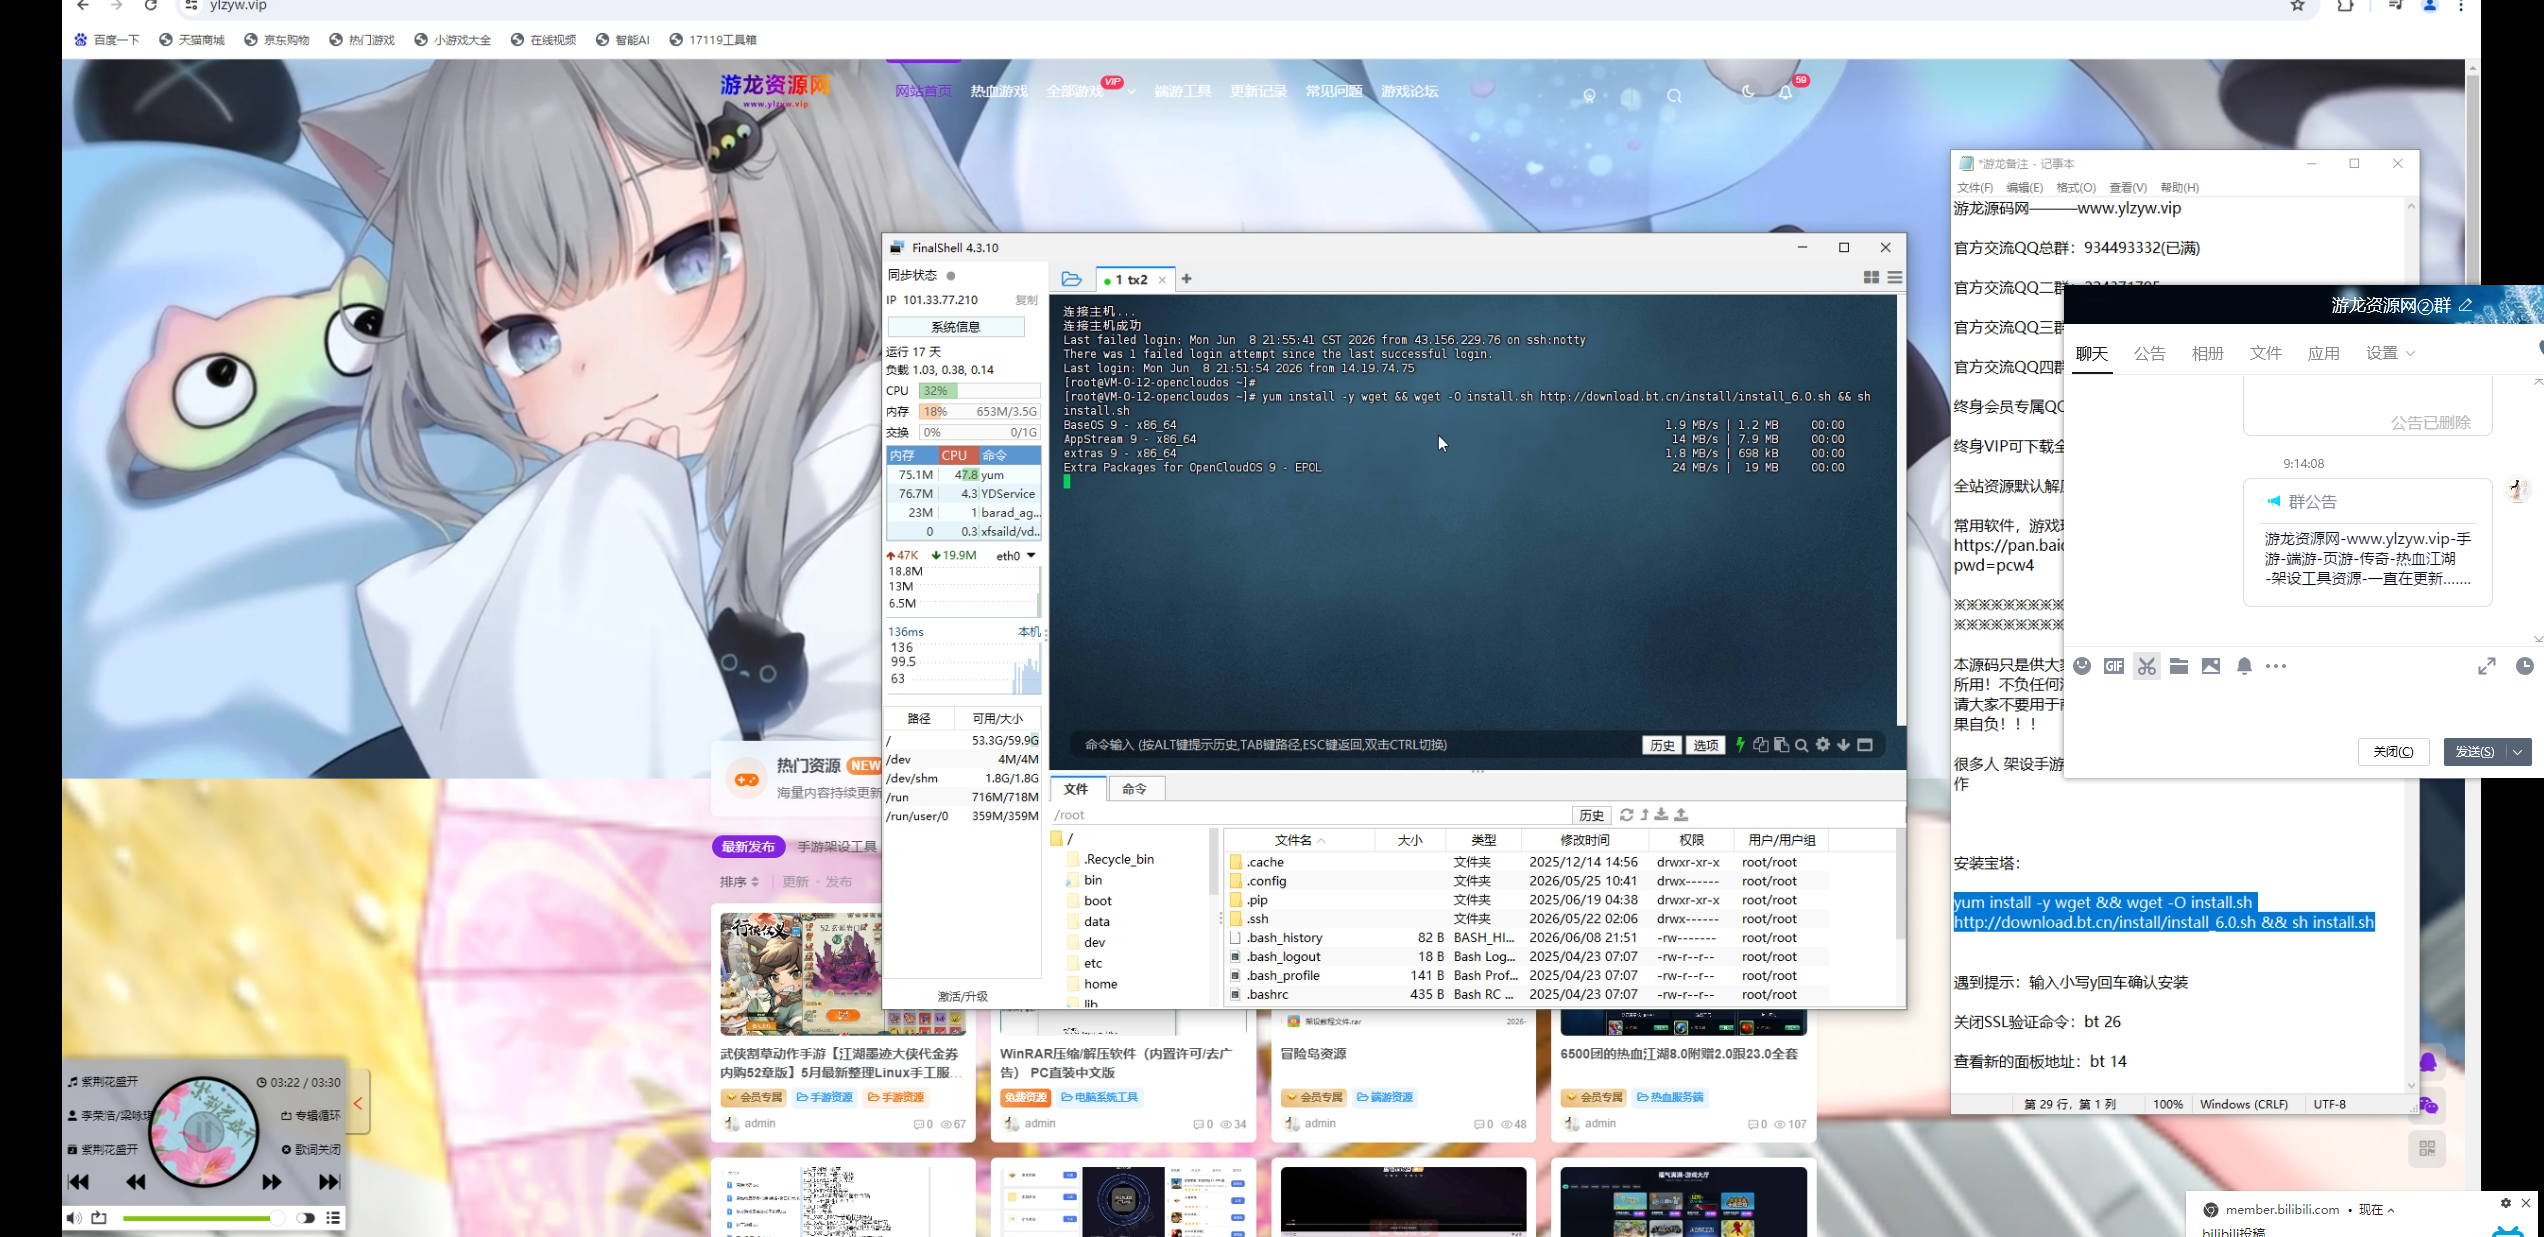
Task: Collapse the music player side arrow
Action: pos(358,1103)
